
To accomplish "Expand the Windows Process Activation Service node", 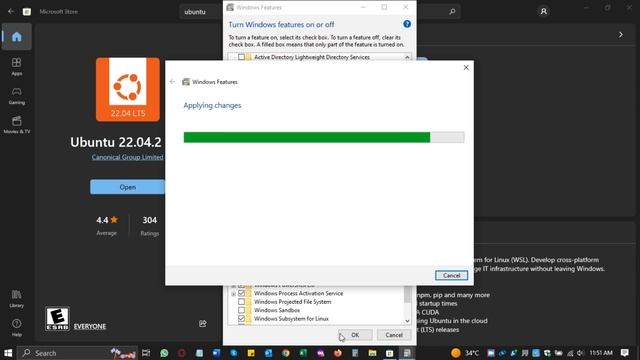I will (x=233, y=293).
